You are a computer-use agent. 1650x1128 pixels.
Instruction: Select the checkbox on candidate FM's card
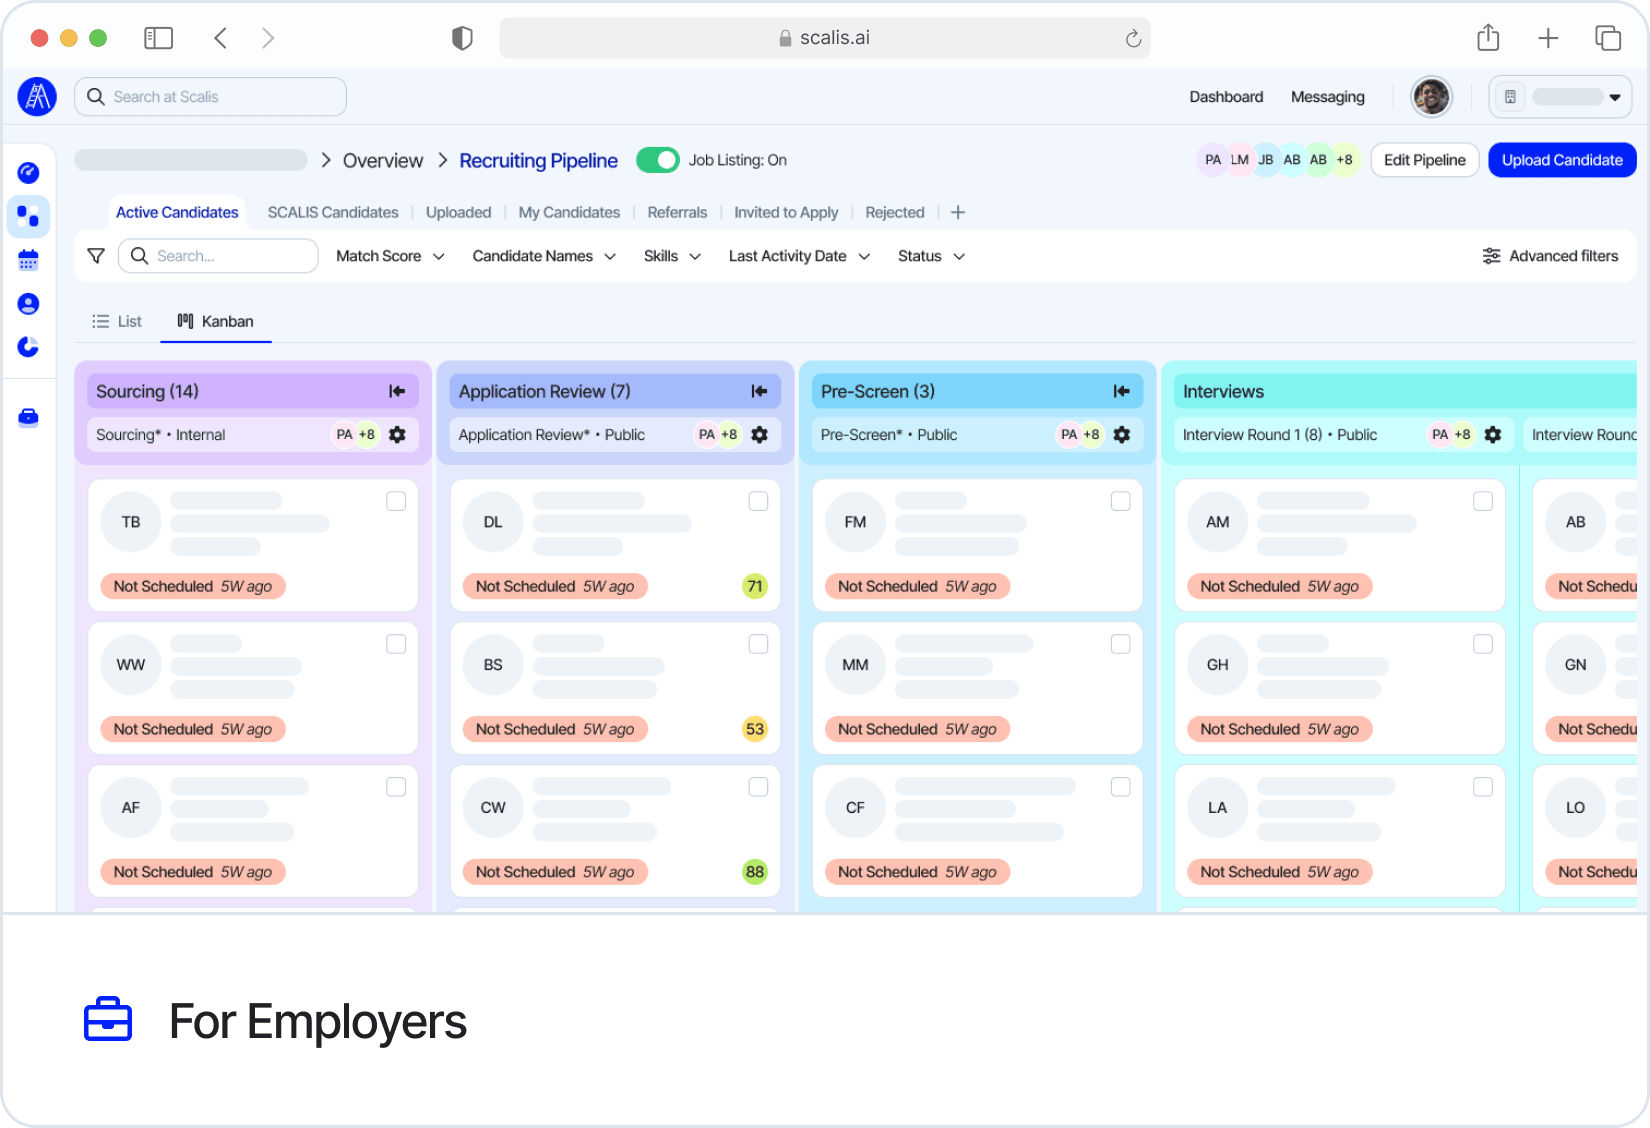coord(1120,501)
